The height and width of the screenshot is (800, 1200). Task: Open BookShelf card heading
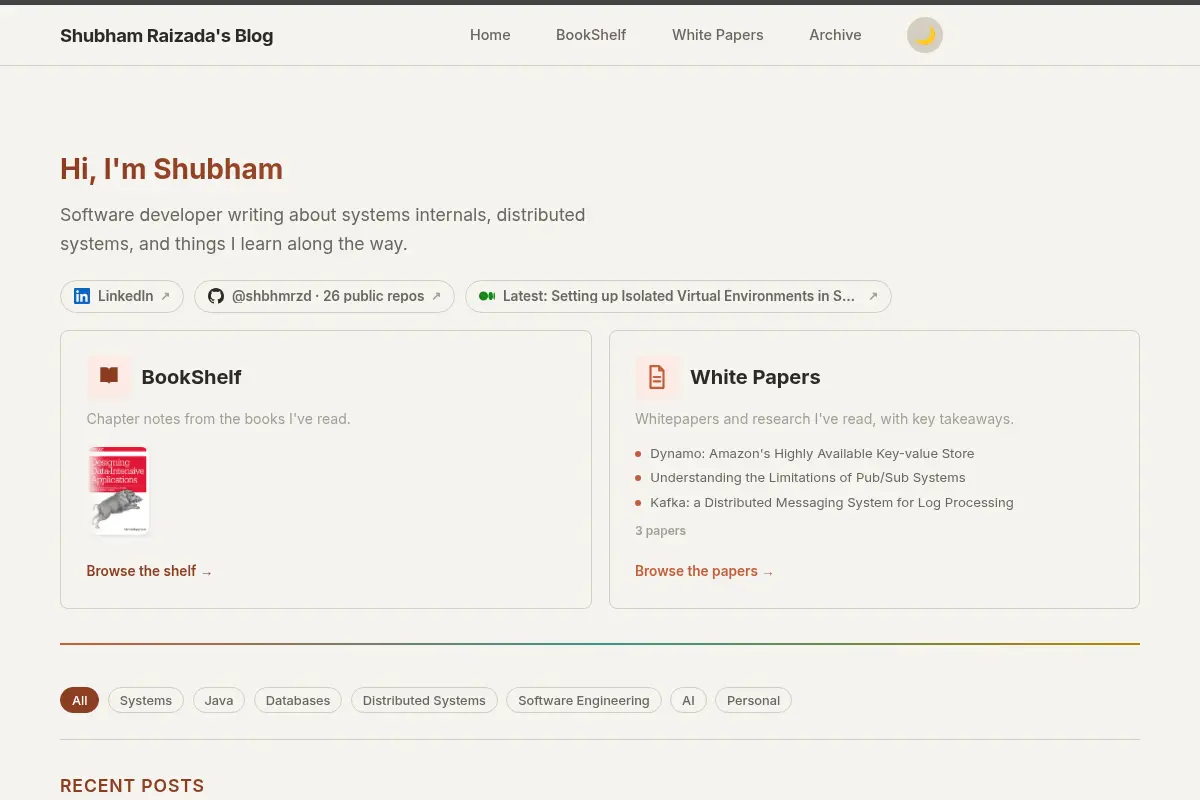click(192, 377)
